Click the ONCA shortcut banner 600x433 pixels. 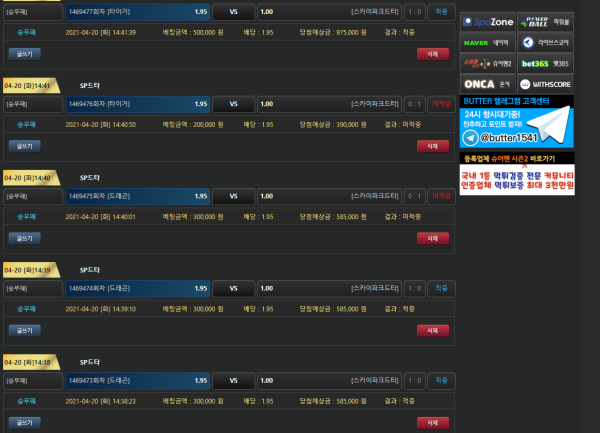click(488, 85)
